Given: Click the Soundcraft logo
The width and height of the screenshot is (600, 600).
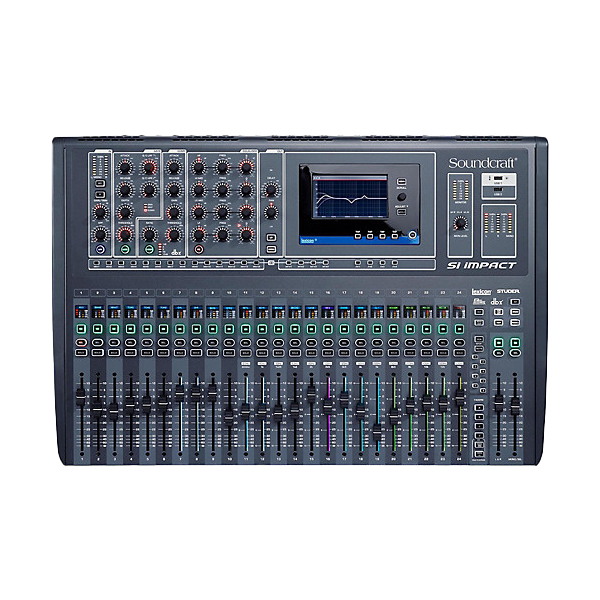Looking at the screenshot, I should [483, 163].
